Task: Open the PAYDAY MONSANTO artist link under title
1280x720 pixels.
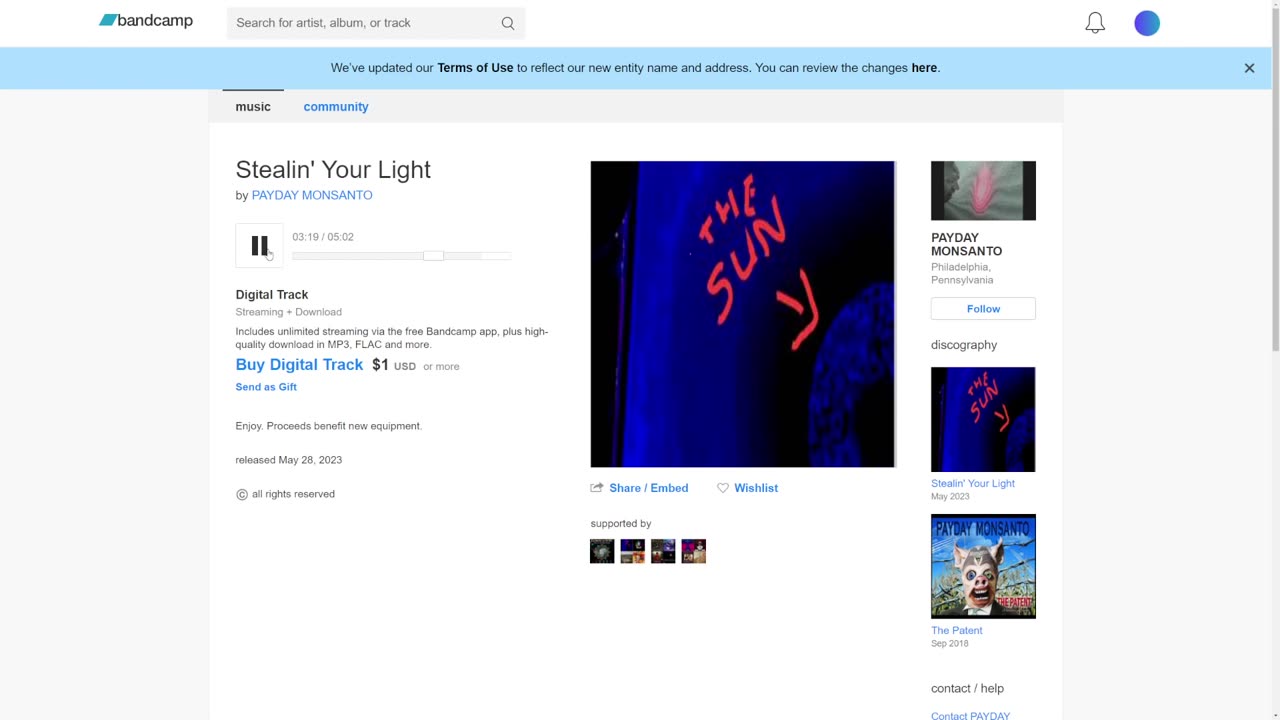Action: pos(312,195)
